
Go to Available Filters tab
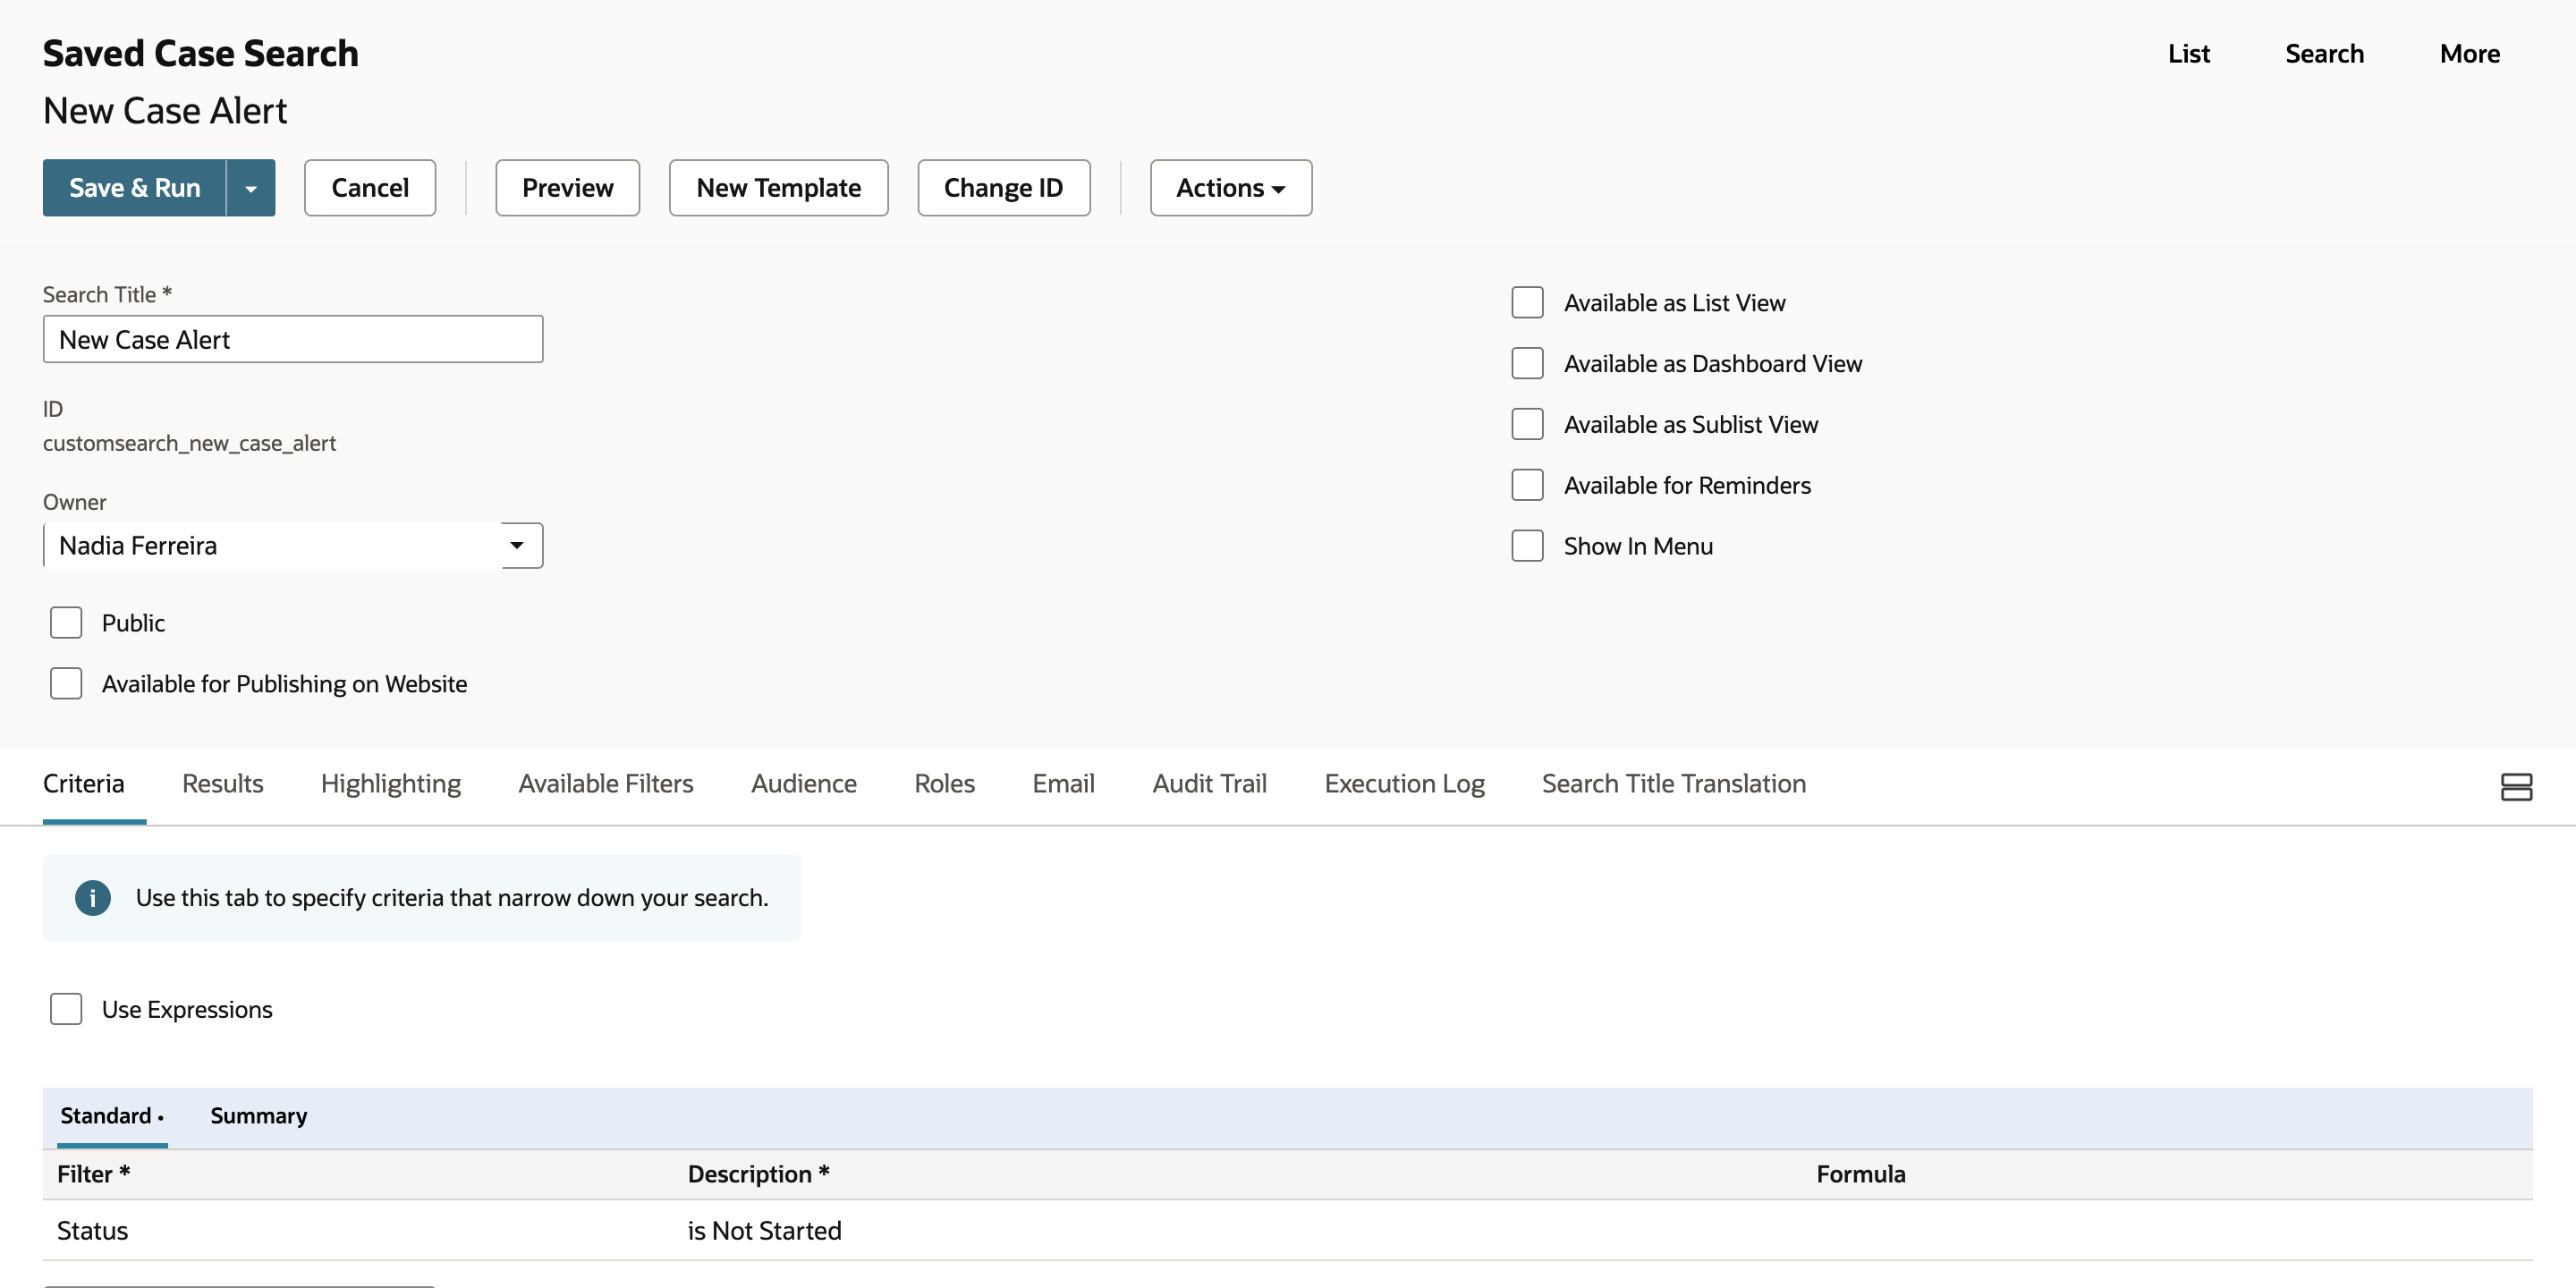(605, 783)
